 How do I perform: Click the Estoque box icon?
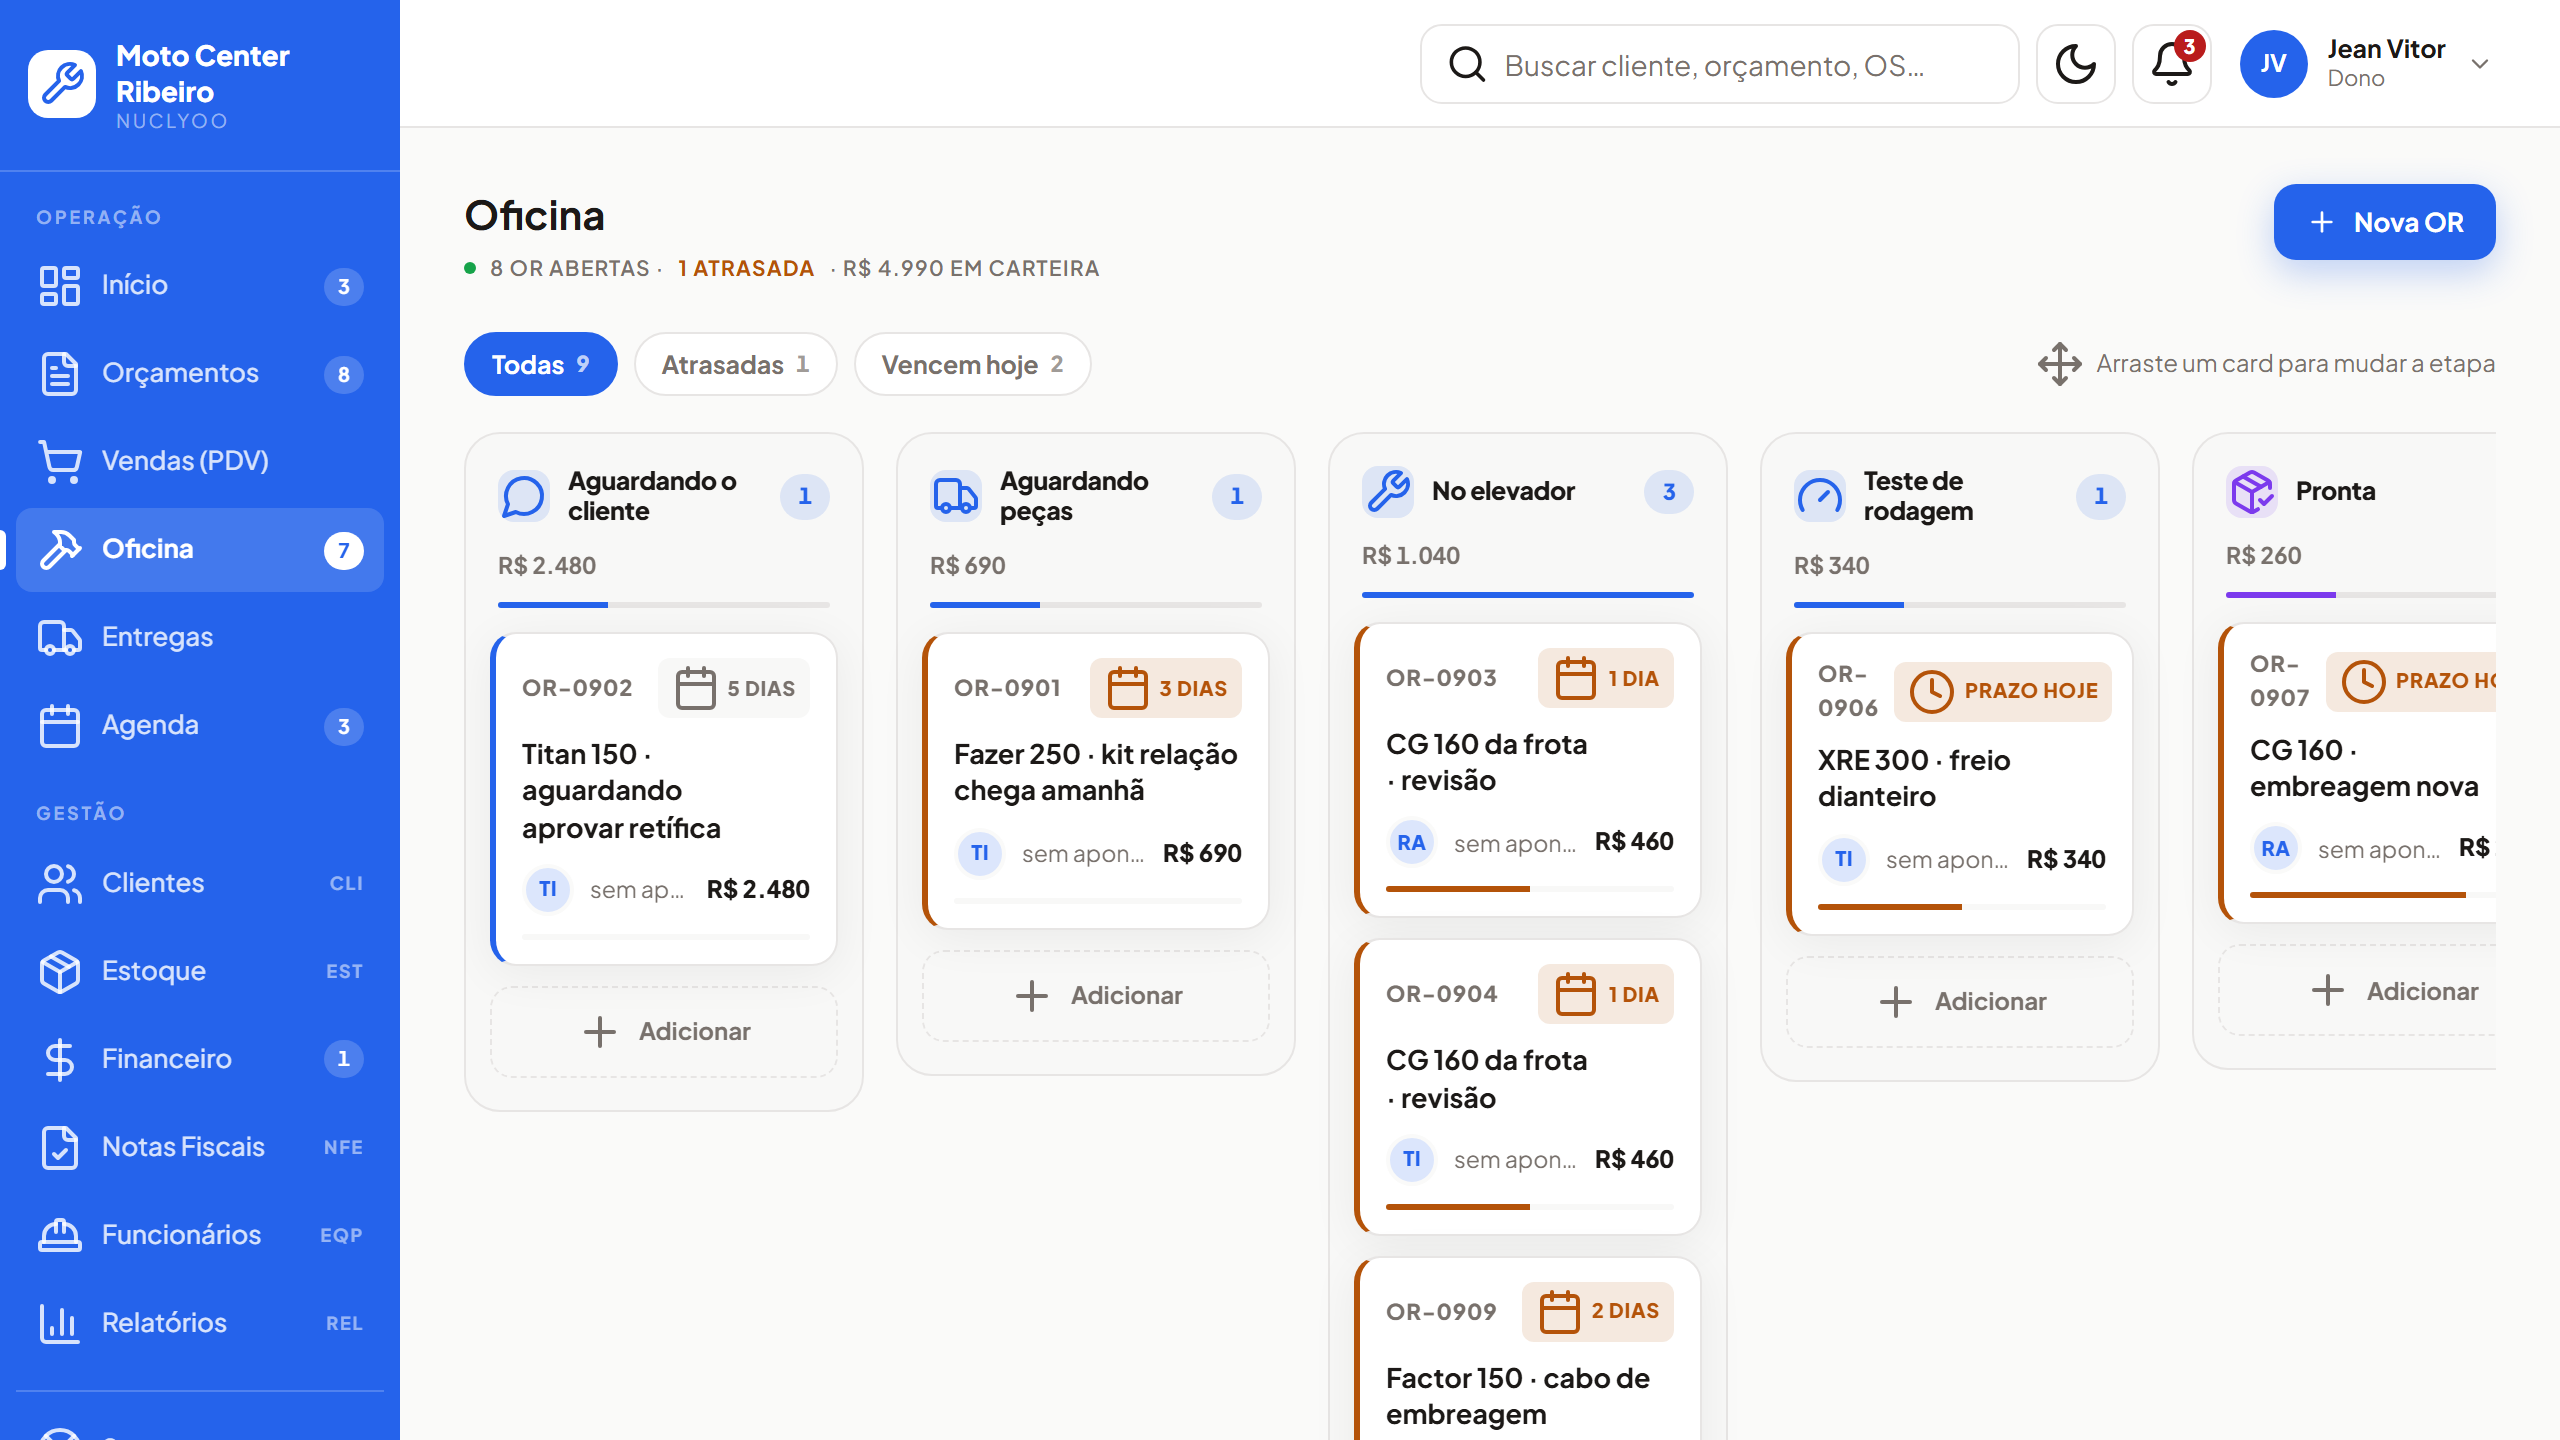tap(60, 971)
